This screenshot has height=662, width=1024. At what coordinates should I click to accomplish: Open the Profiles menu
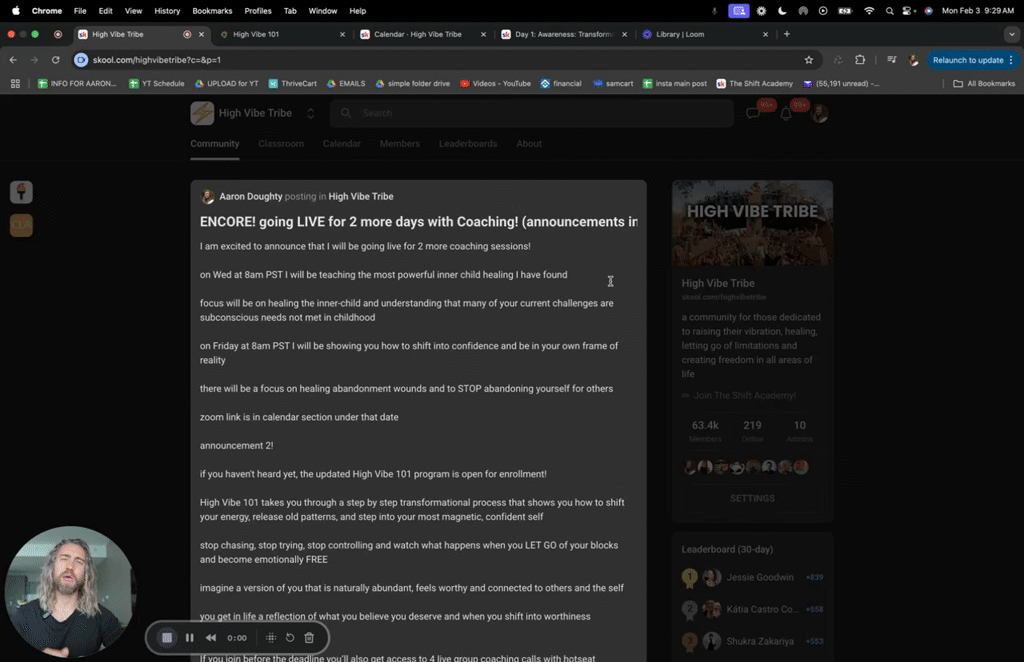pyautogui.click(x=258, y=10)
